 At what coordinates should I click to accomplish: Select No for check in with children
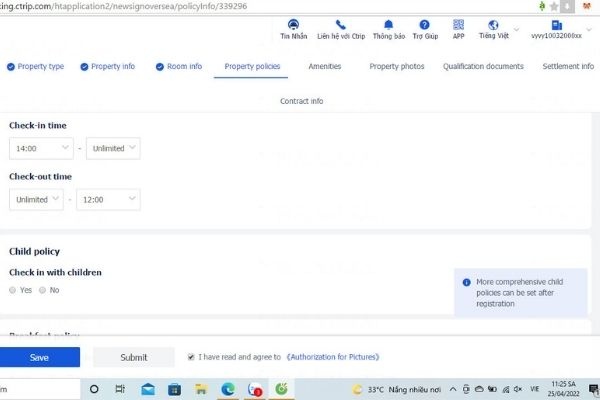pos(42,290)
